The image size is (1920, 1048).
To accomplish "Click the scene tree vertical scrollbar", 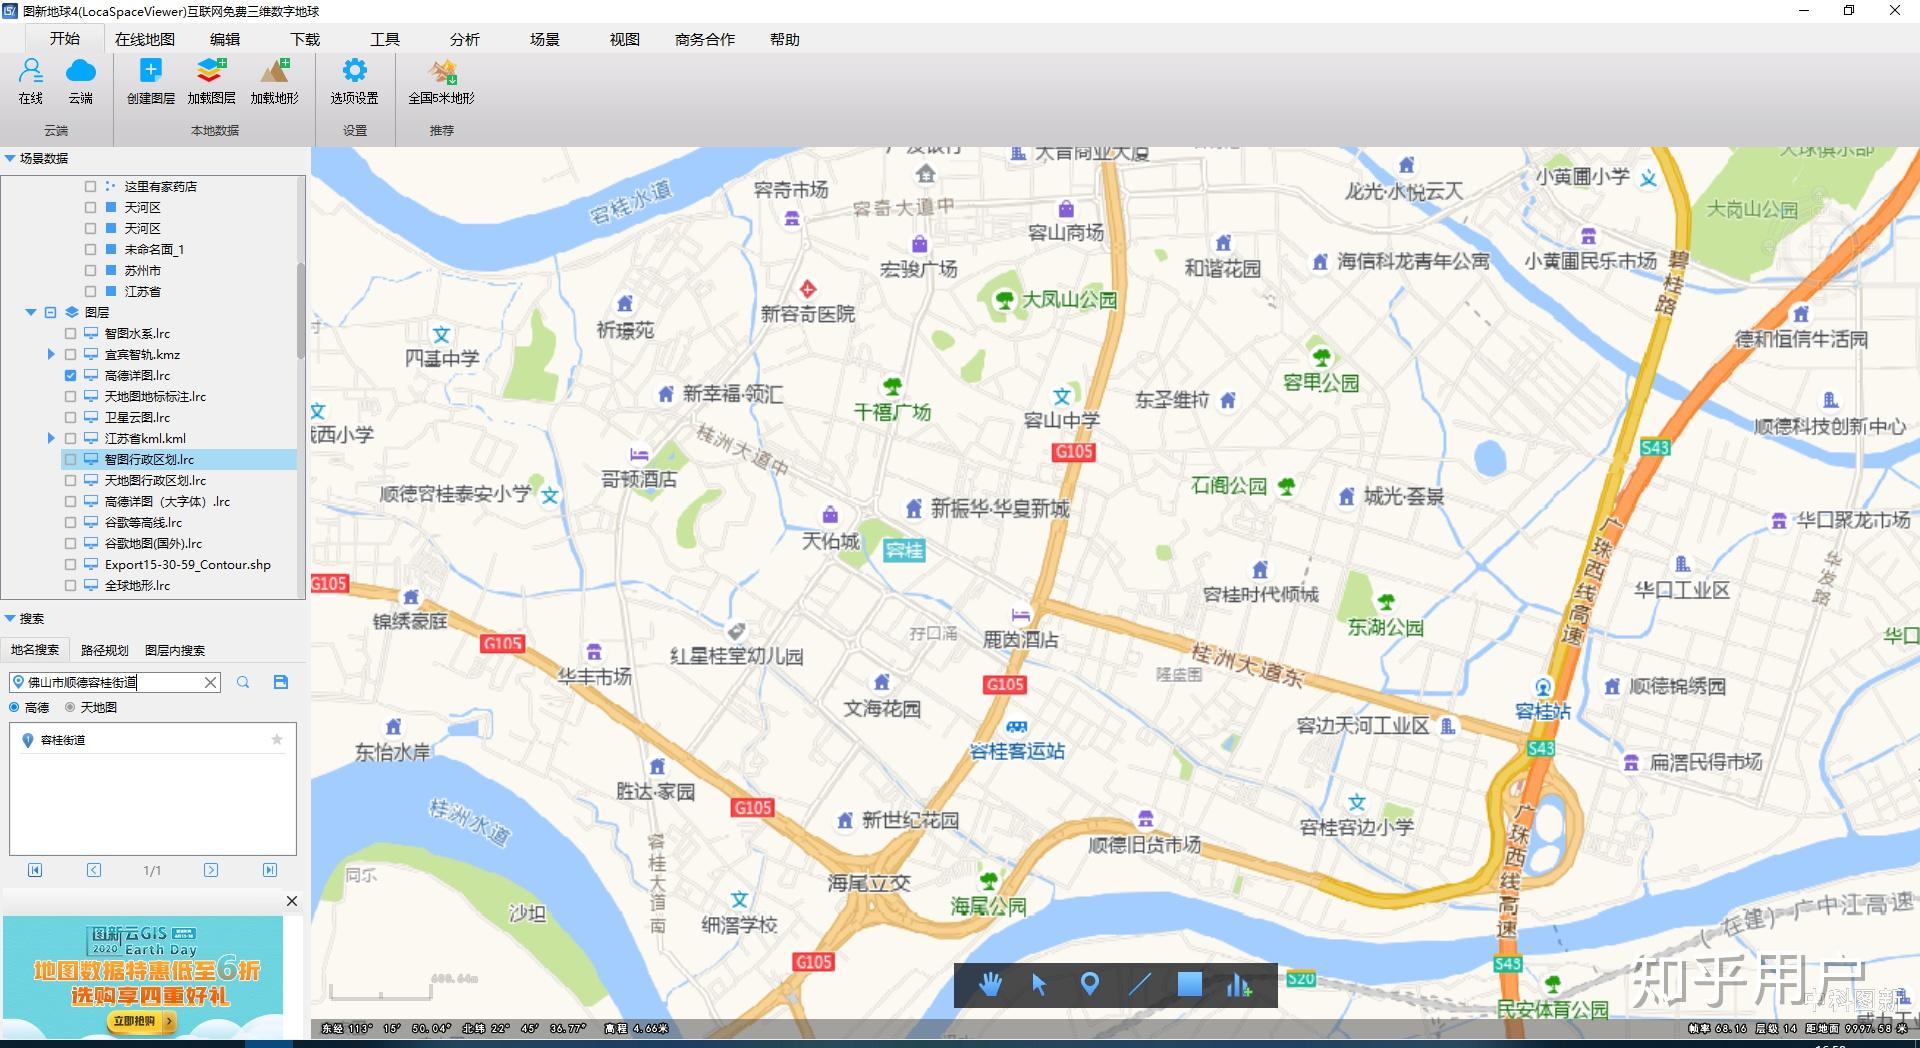I will click(x=301, y=310).
